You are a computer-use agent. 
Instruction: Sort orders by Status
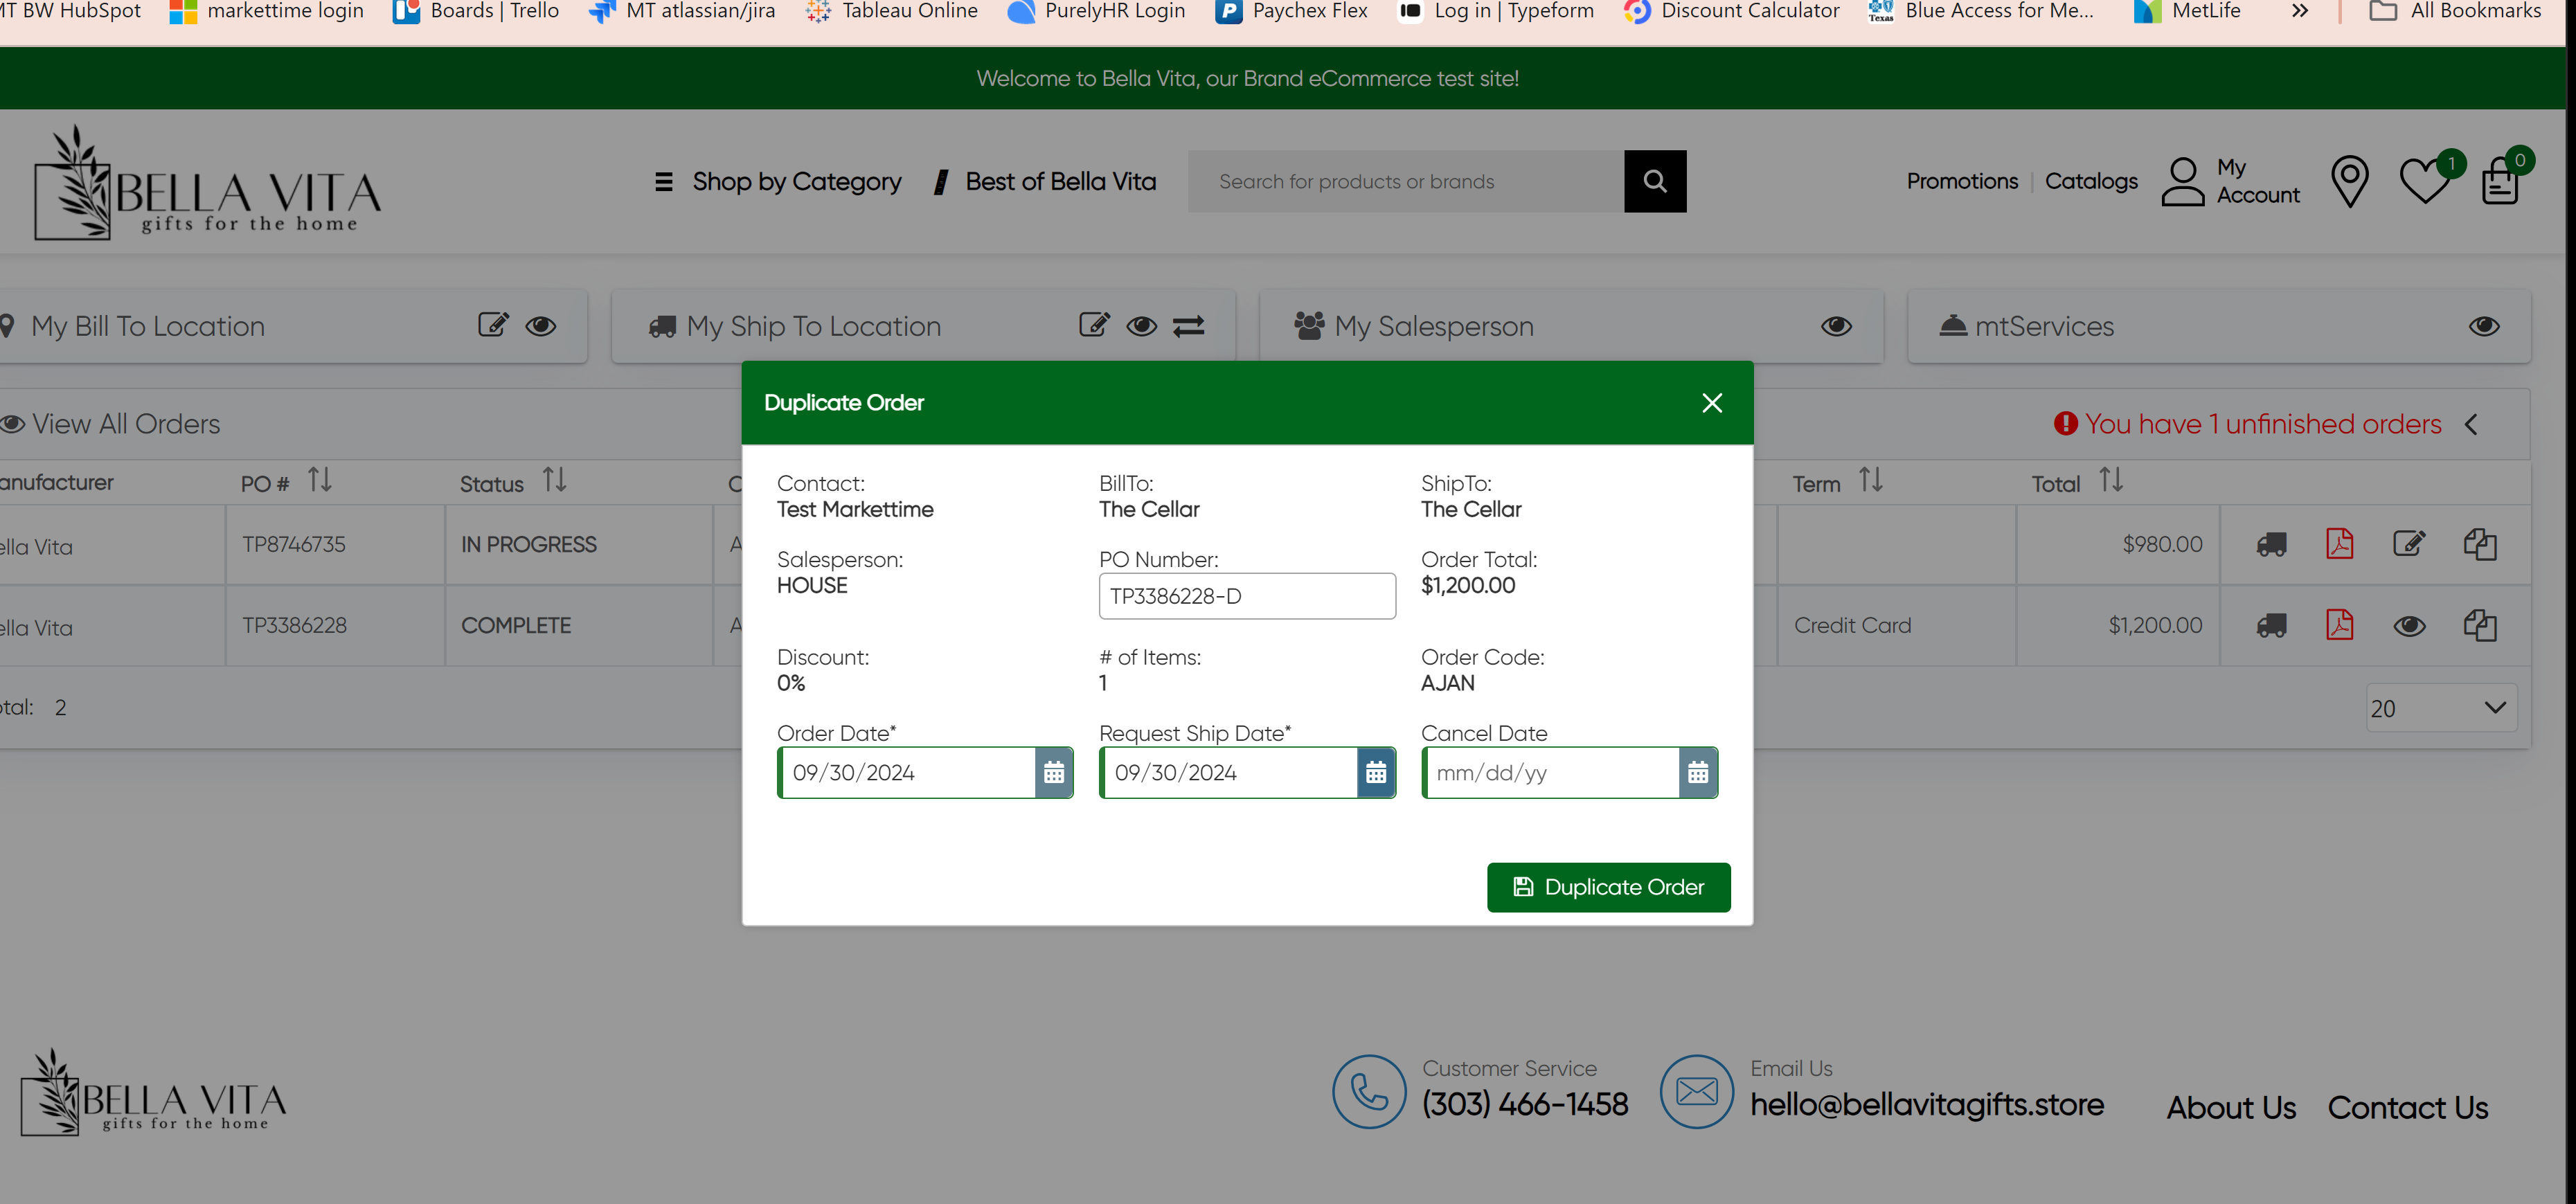click(555, 481)
